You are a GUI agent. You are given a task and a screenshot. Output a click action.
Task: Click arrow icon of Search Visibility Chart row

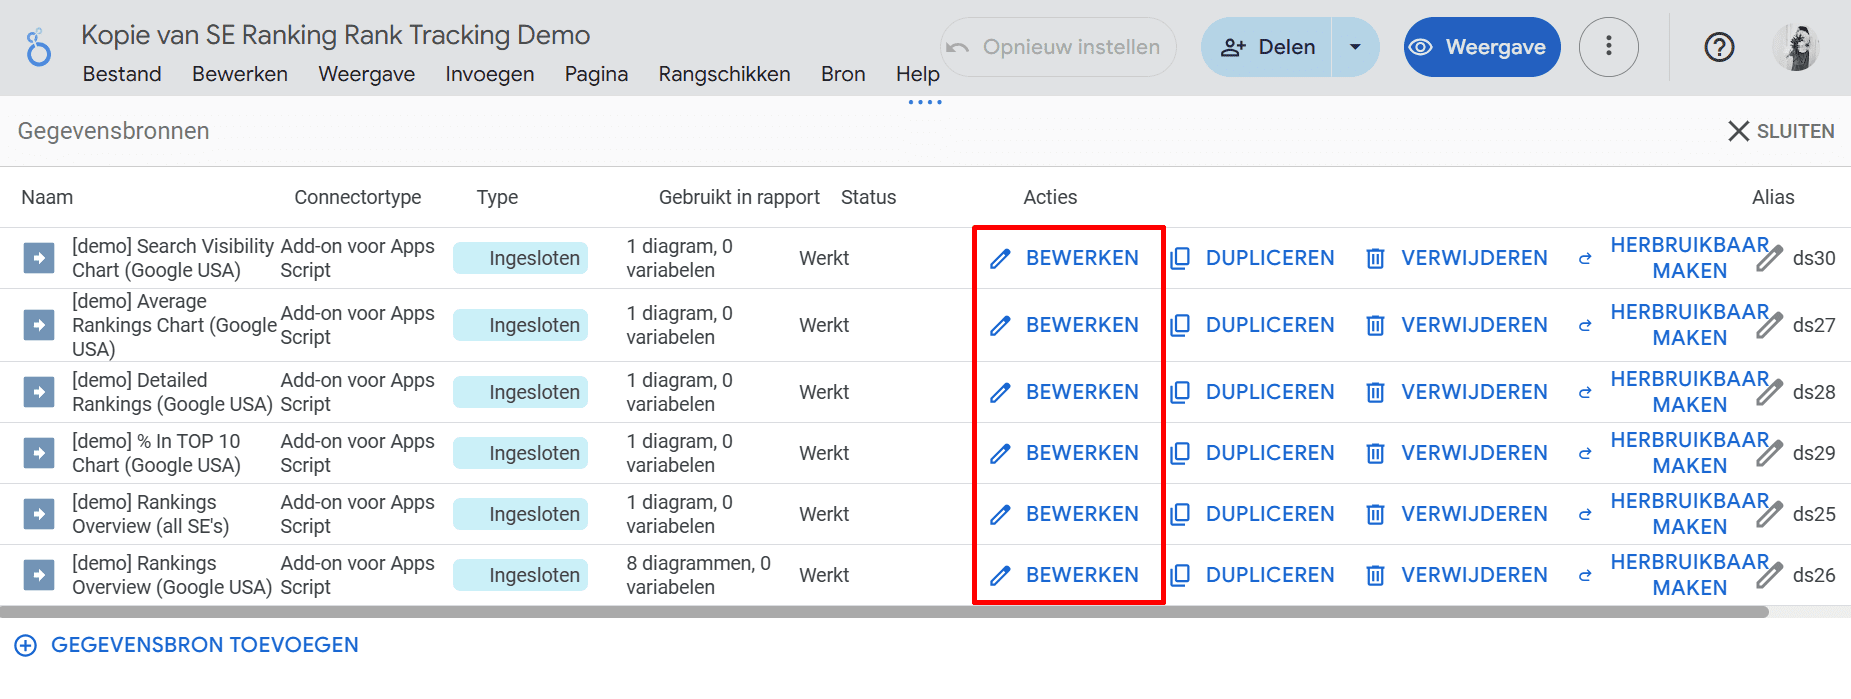(x=39, y=258)
